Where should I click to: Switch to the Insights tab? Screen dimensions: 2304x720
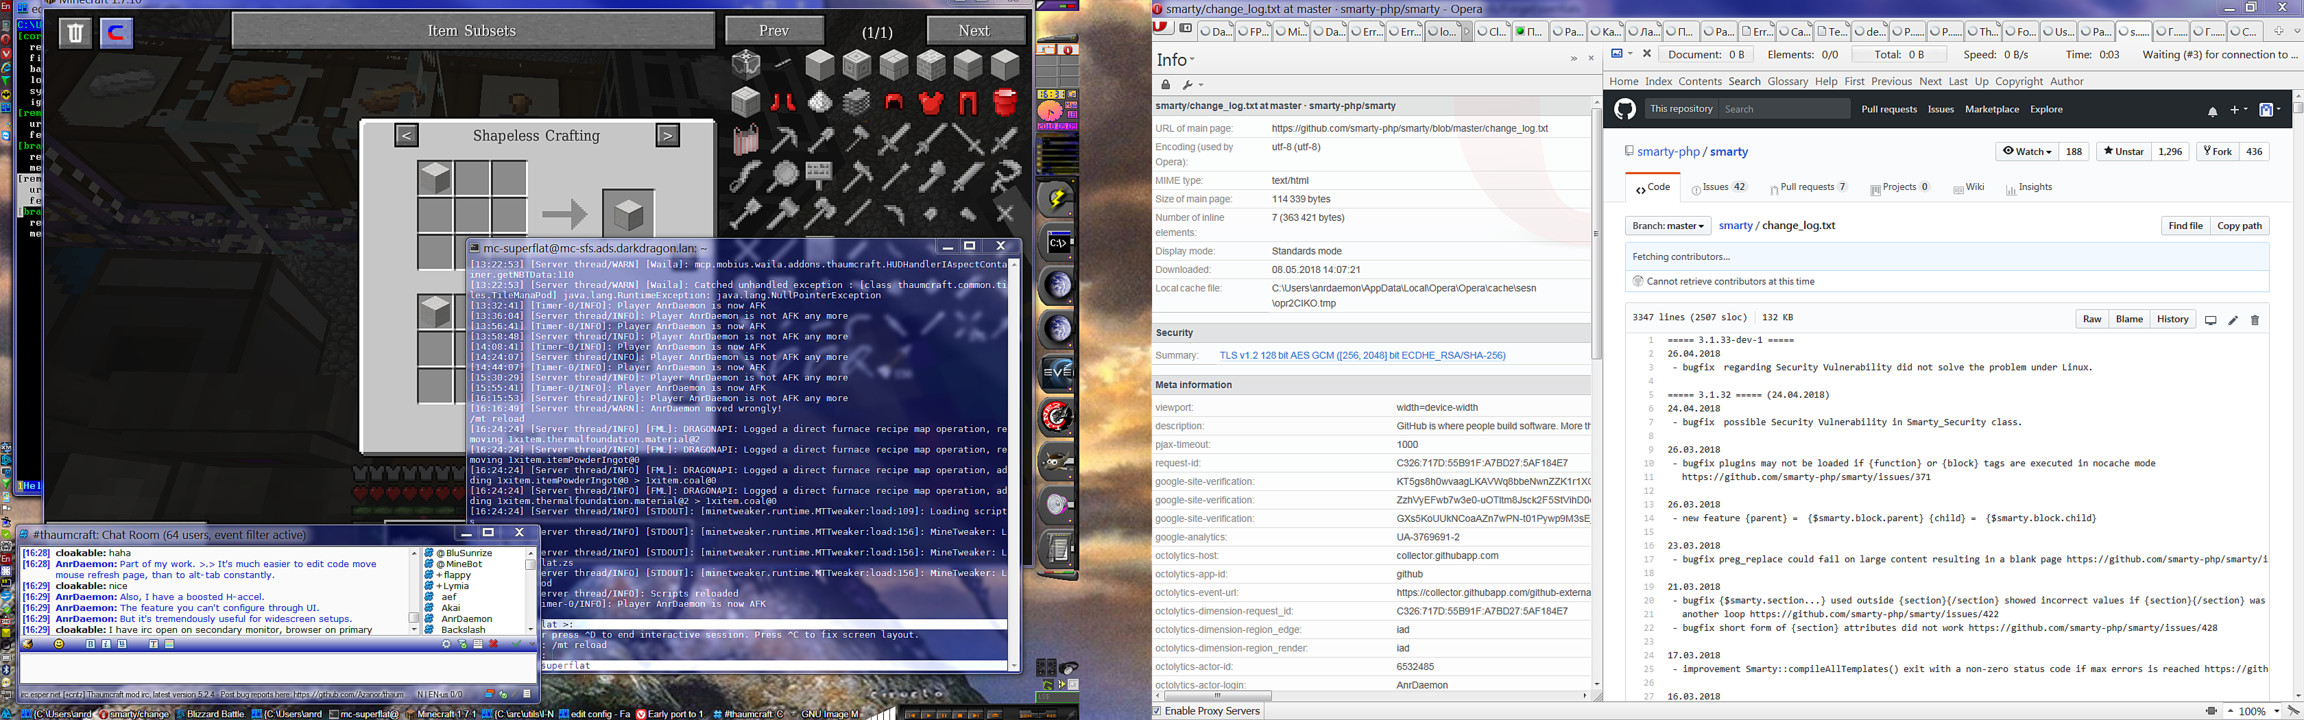2028,187
